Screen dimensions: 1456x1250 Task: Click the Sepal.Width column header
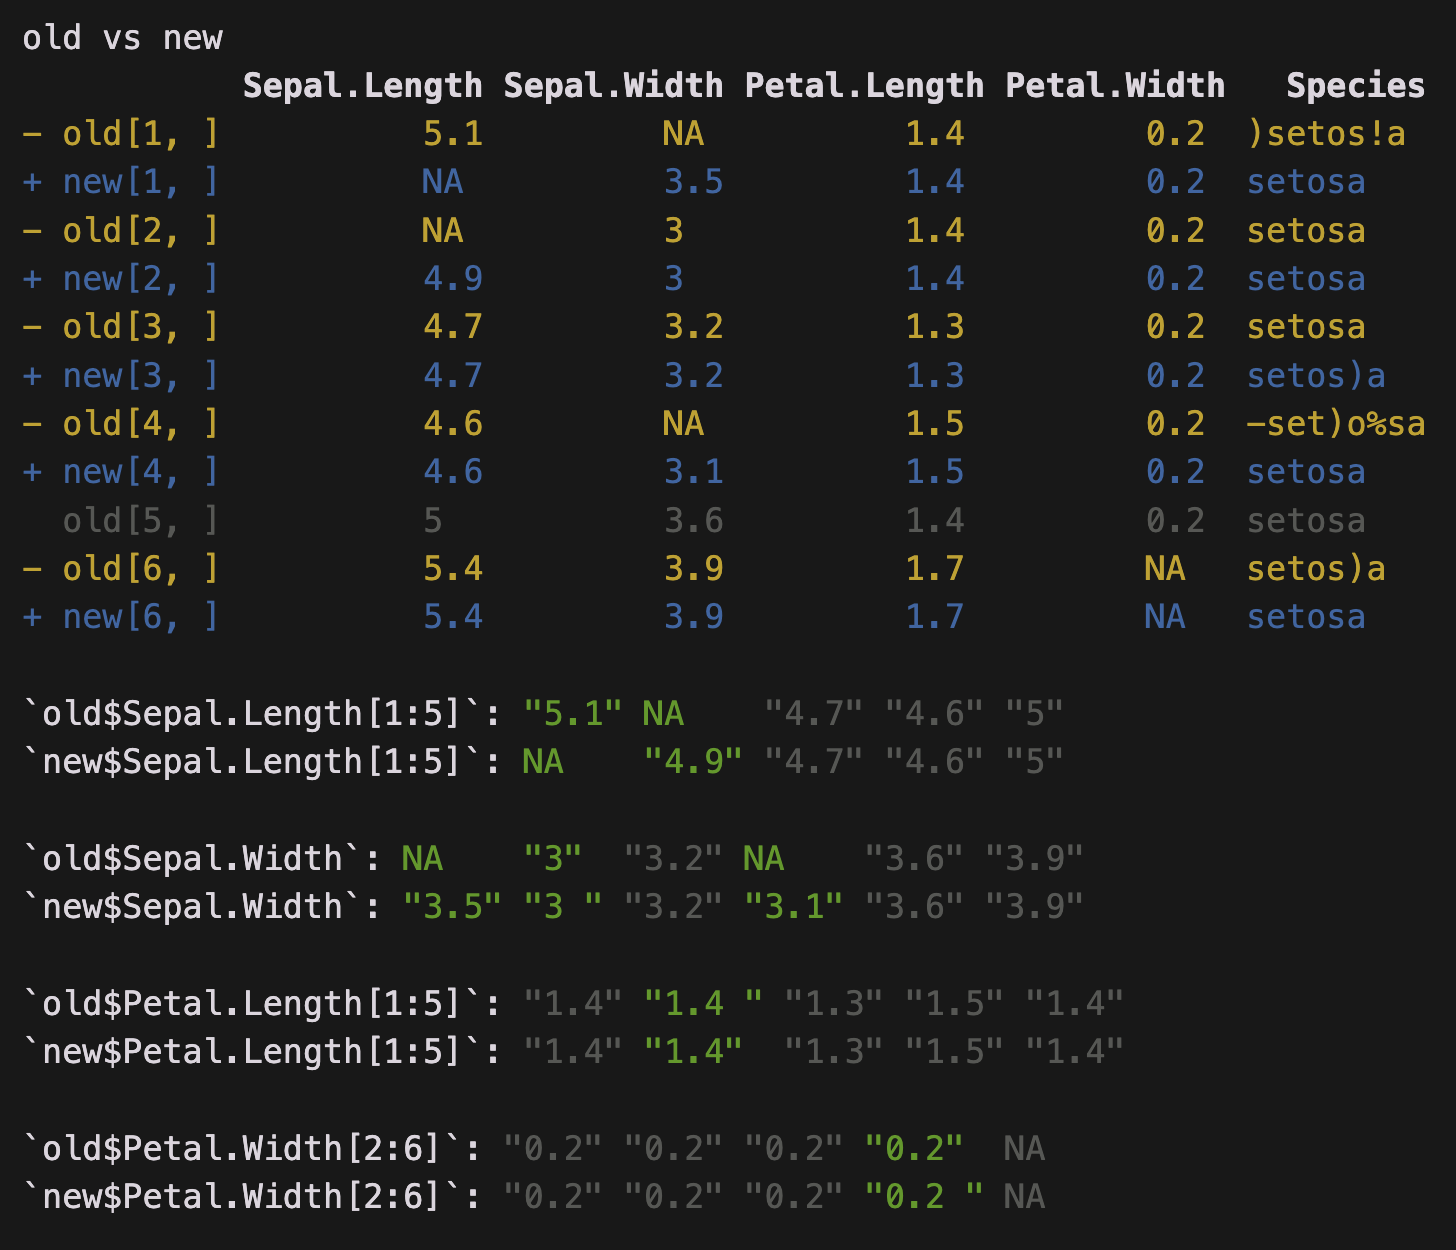[613, 86]
